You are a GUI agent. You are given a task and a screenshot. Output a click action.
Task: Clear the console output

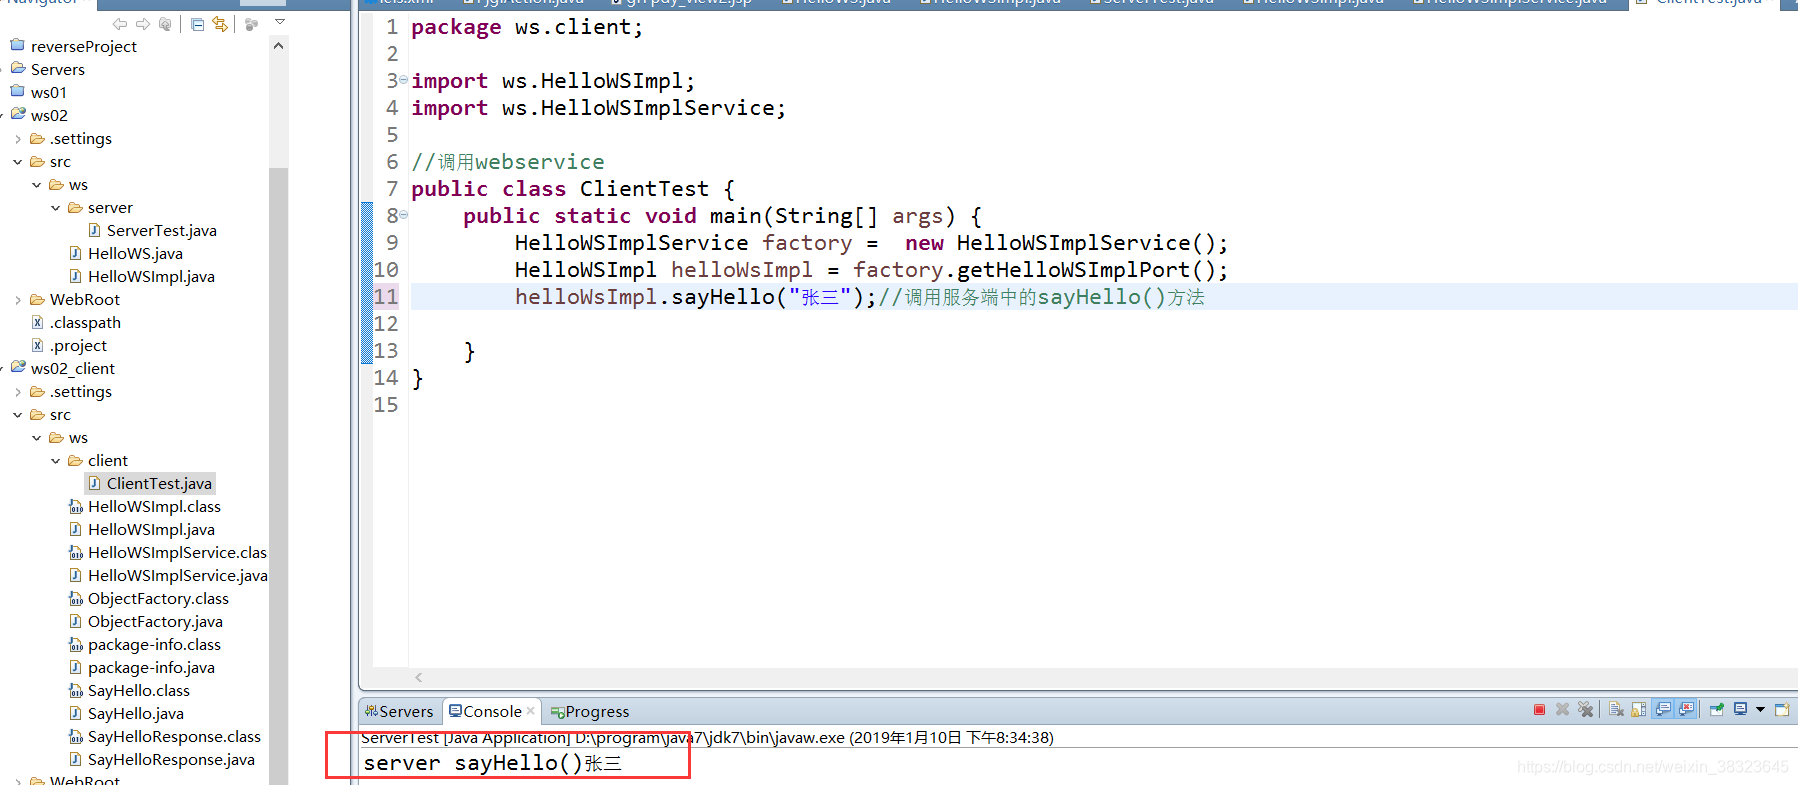(1616, 710)
